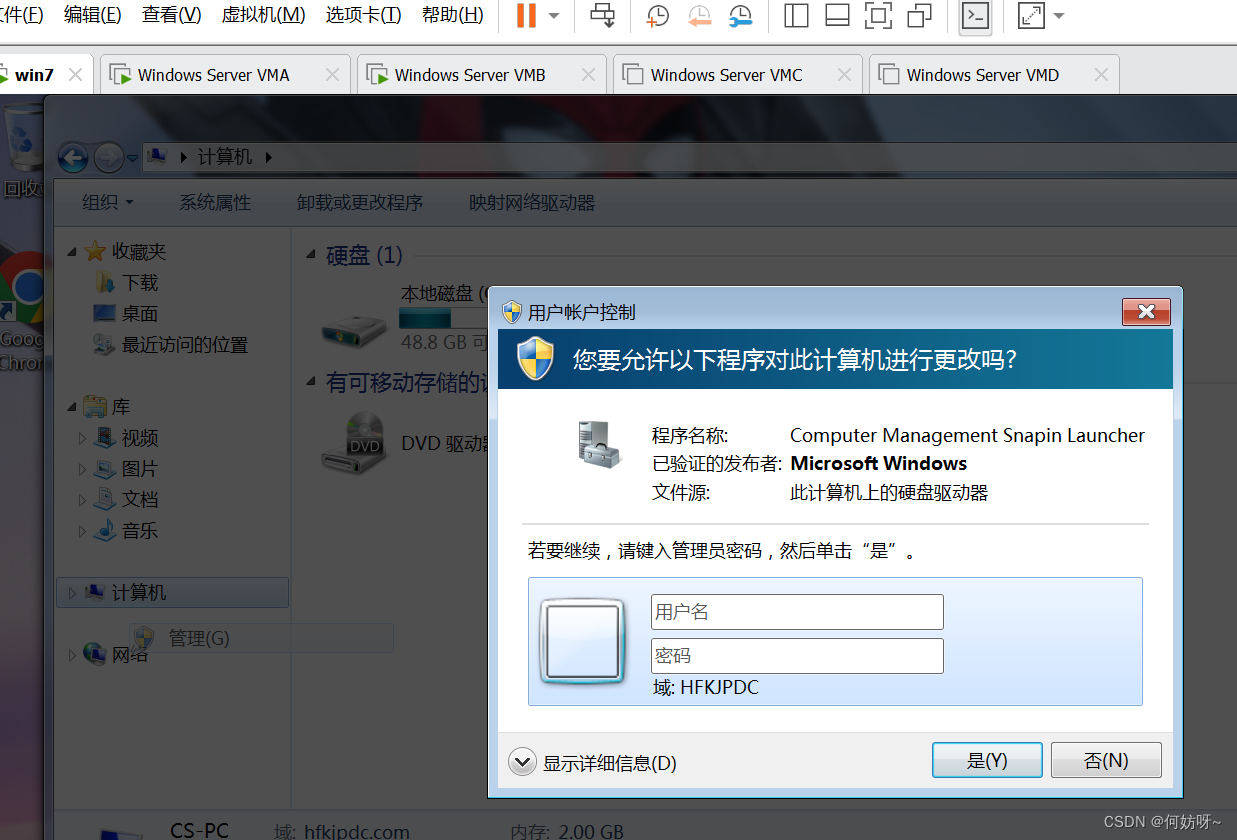Close the 用户帐户控制 dialog with the X

(1146, 312)
